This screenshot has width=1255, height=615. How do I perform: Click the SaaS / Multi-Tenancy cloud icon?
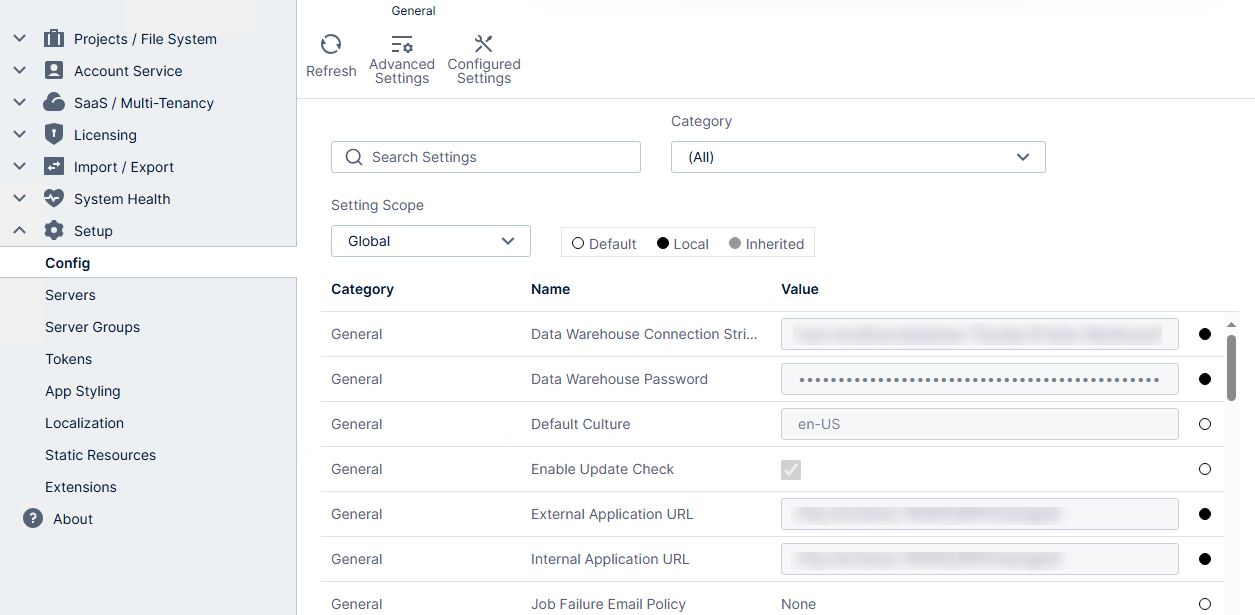(x=54, y=102)
